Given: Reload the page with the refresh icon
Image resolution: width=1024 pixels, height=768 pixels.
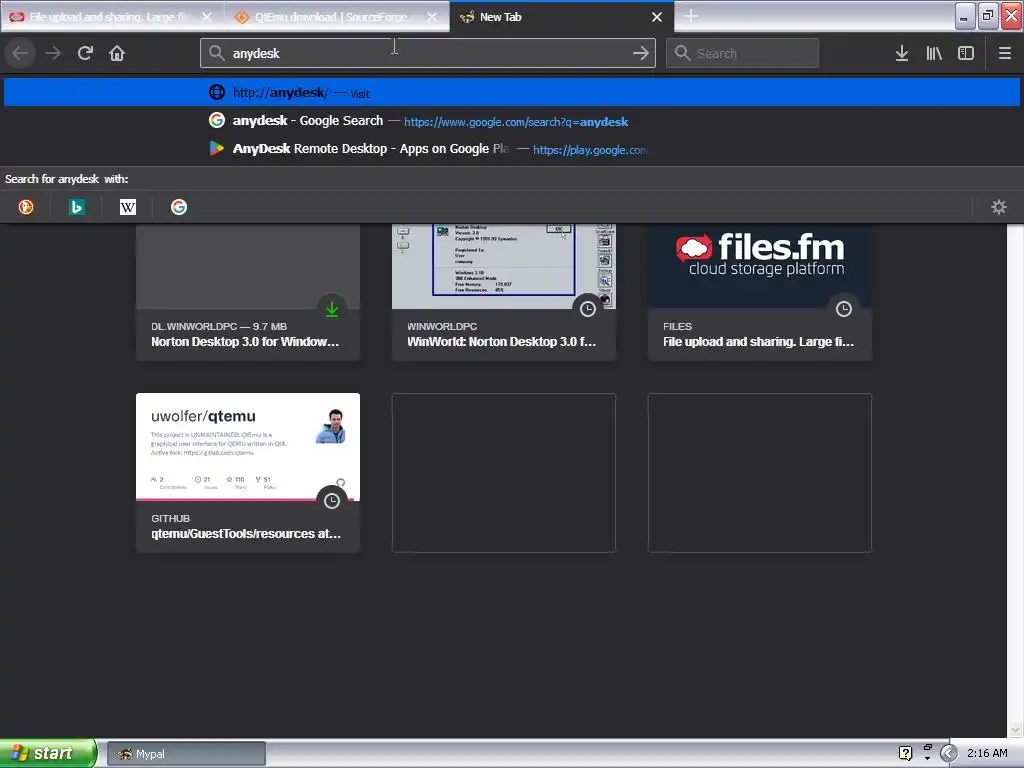Looking at the screenshot, I should click(85, 53).
